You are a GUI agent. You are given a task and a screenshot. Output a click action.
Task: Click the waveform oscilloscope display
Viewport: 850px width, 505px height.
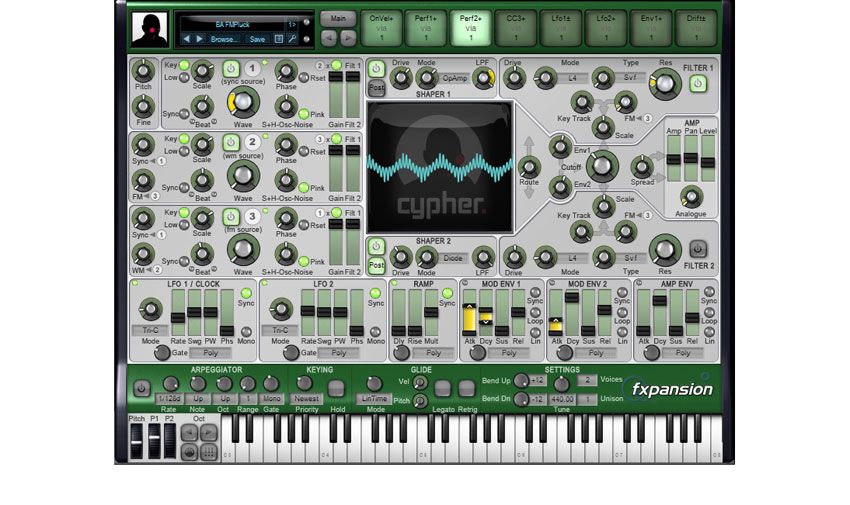440,167
